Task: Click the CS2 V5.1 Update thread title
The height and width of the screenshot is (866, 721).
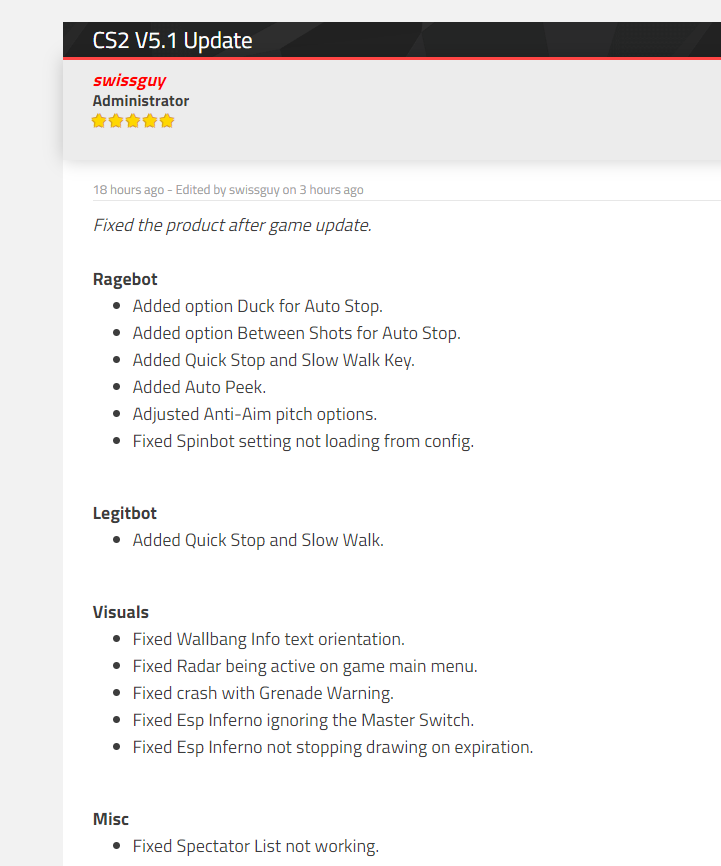Action: (x=172, y=40)
